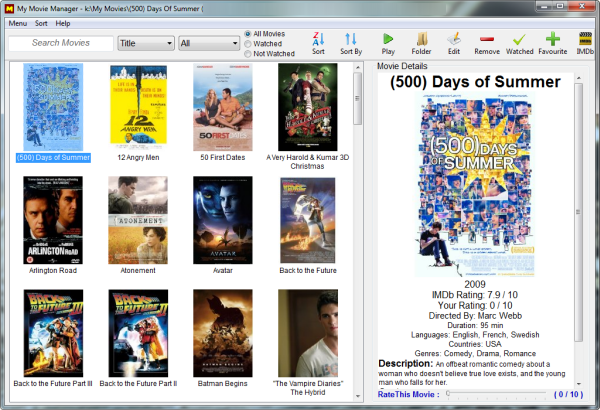The width and height of the screenshot is (600, 410).
Task: Click 'Genres: Comedy, Drama, Romance' text
Action: point(475,353)
